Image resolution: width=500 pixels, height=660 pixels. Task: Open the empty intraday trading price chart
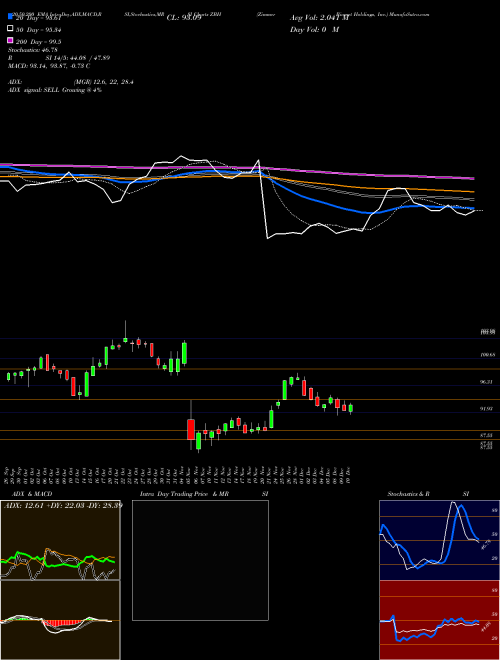200,560
